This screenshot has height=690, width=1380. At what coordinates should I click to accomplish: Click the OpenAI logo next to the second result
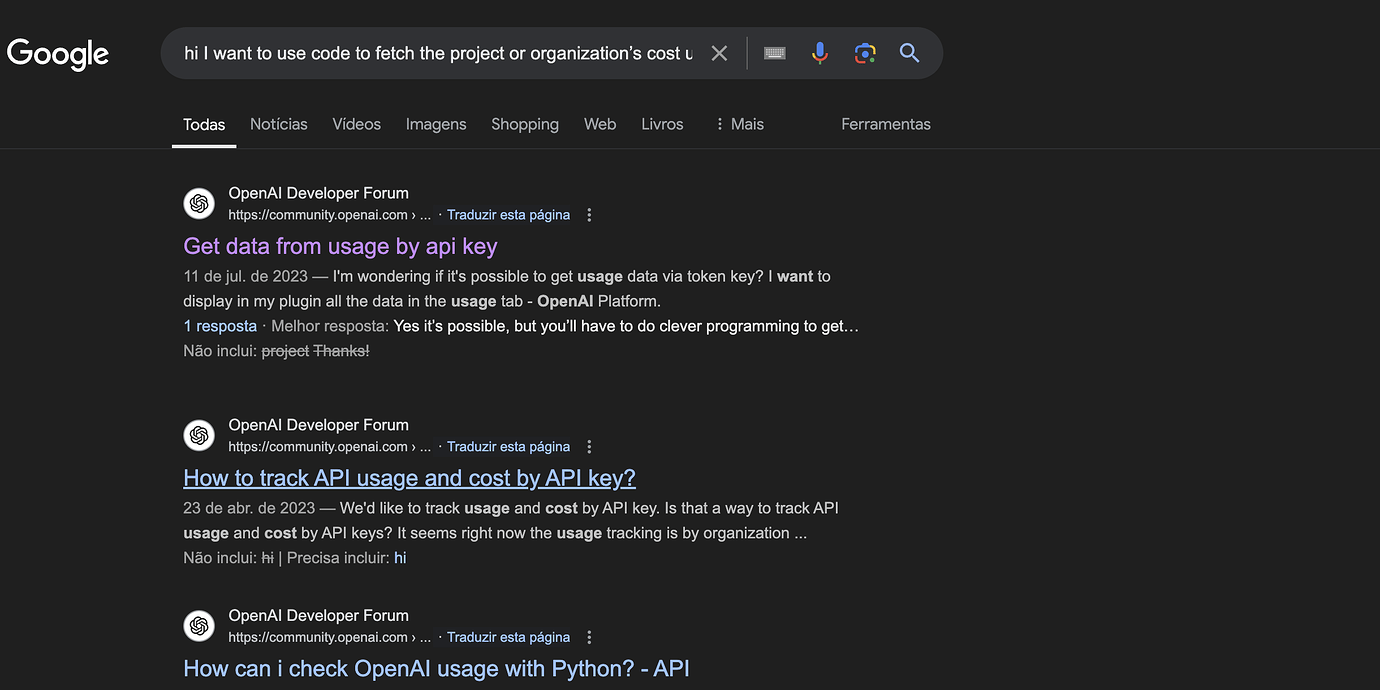[x=199, y=435]
